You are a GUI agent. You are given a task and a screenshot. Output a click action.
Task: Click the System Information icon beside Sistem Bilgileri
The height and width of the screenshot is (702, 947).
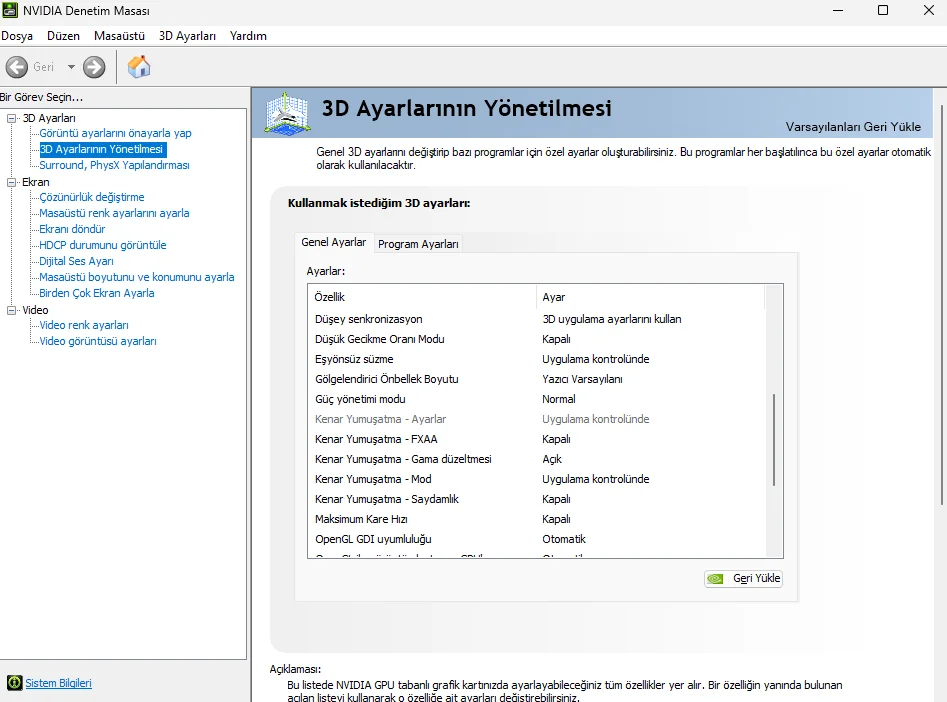coord(14,683)
